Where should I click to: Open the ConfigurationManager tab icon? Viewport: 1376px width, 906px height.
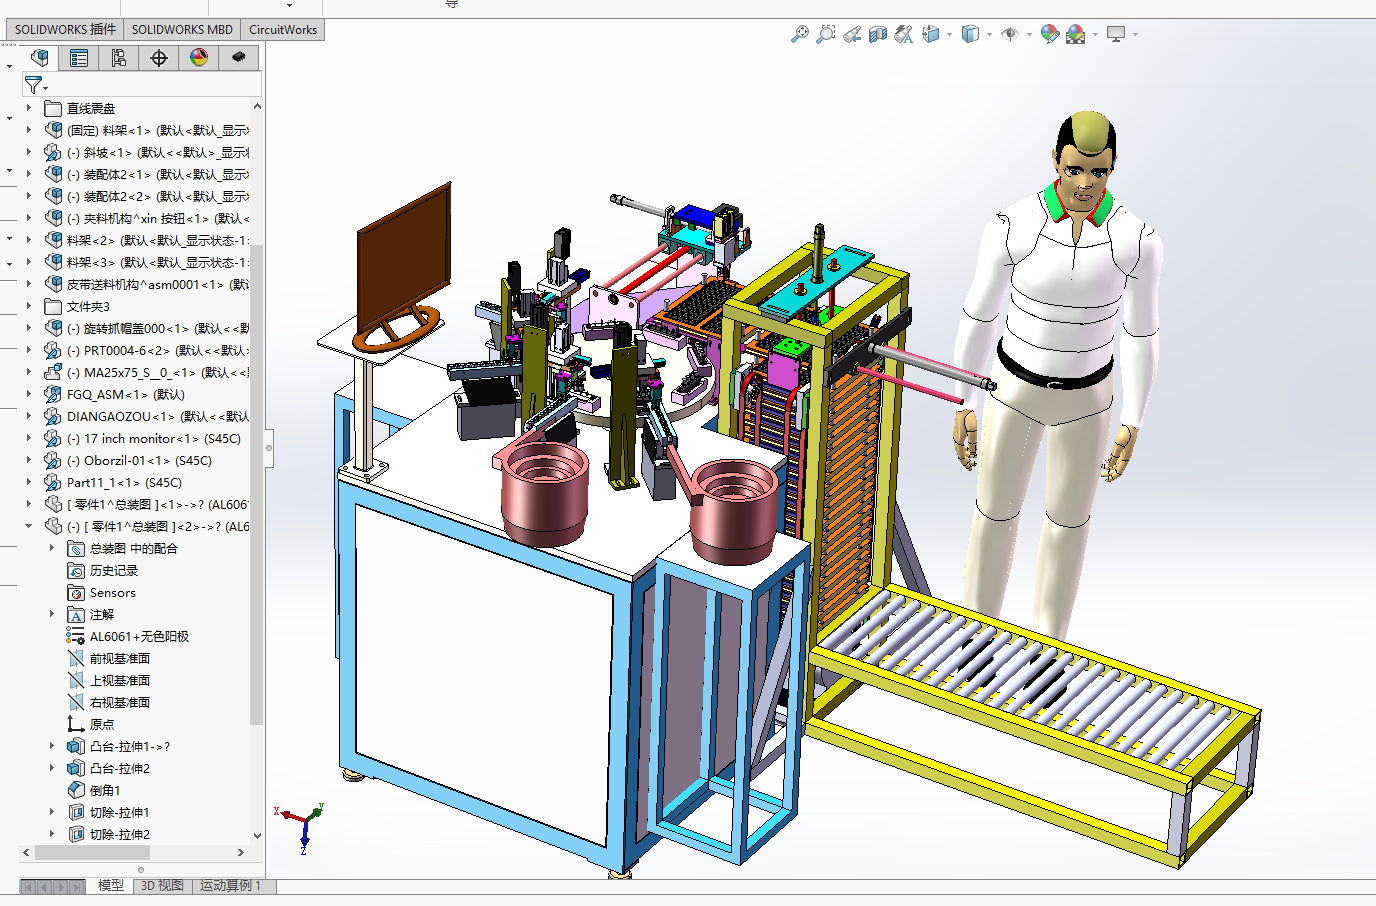(x=119, y=58)
